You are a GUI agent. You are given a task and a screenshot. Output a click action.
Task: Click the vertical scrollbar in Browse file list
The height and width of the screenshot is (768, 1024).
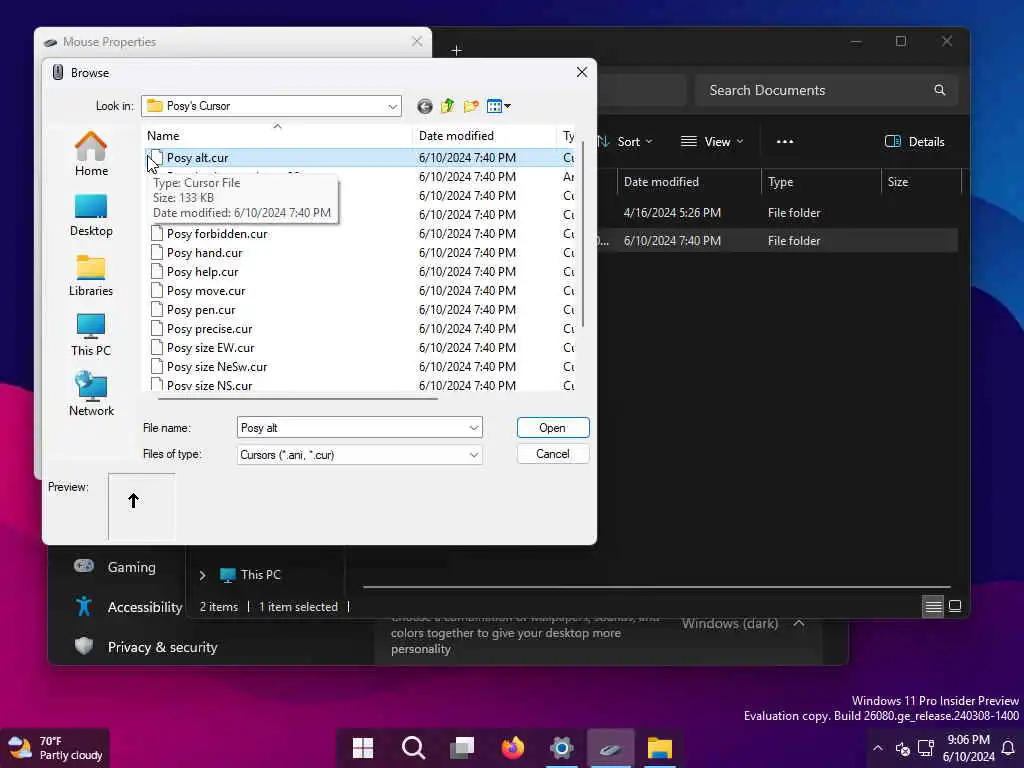(582, 235)
